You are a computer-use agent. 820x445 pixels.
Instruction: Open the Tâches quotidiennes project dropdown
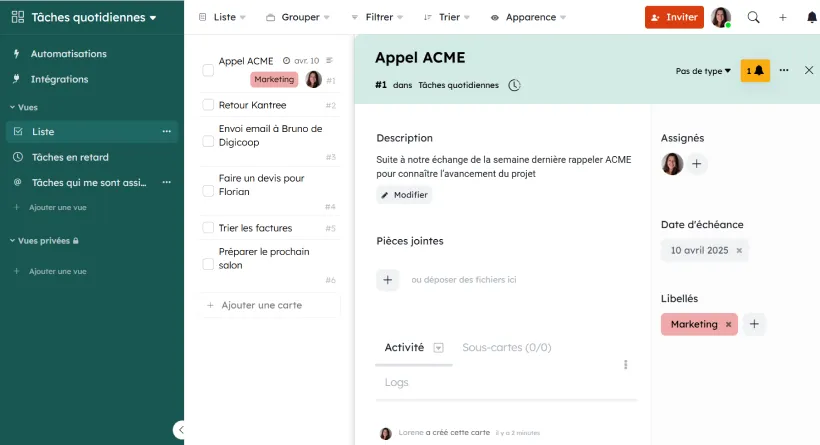[94, 17]
